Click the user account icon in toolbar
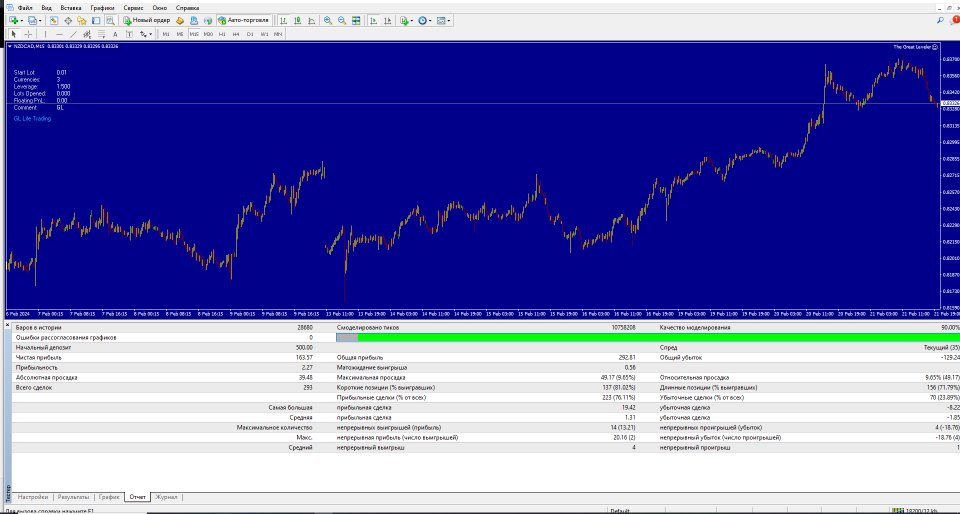The width and height of the screenshot is (960, 514). 193,20
